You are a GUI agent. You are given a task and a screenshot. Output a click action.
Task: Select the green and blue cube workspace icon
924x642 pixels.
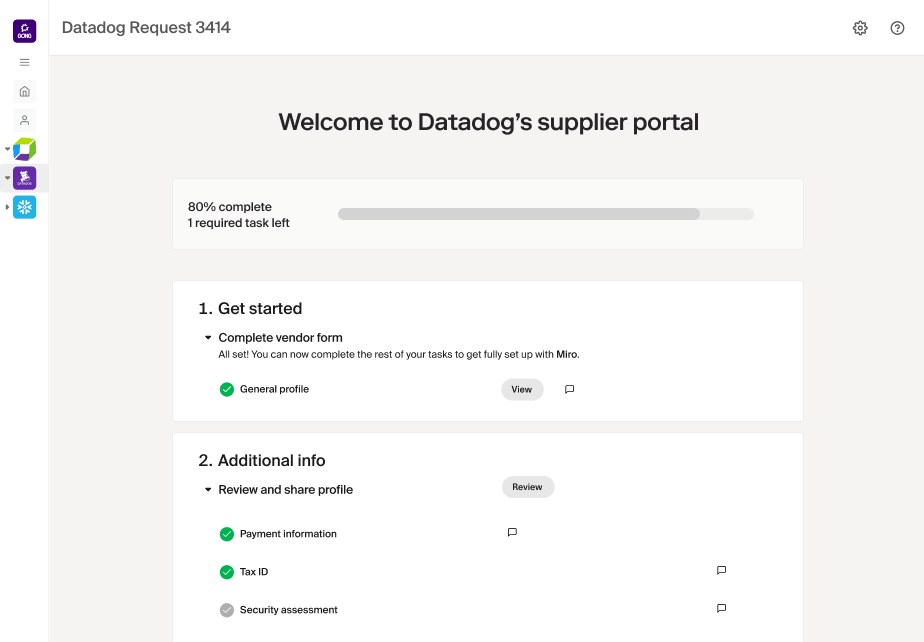pyautogui.click(x=25, y=149)
